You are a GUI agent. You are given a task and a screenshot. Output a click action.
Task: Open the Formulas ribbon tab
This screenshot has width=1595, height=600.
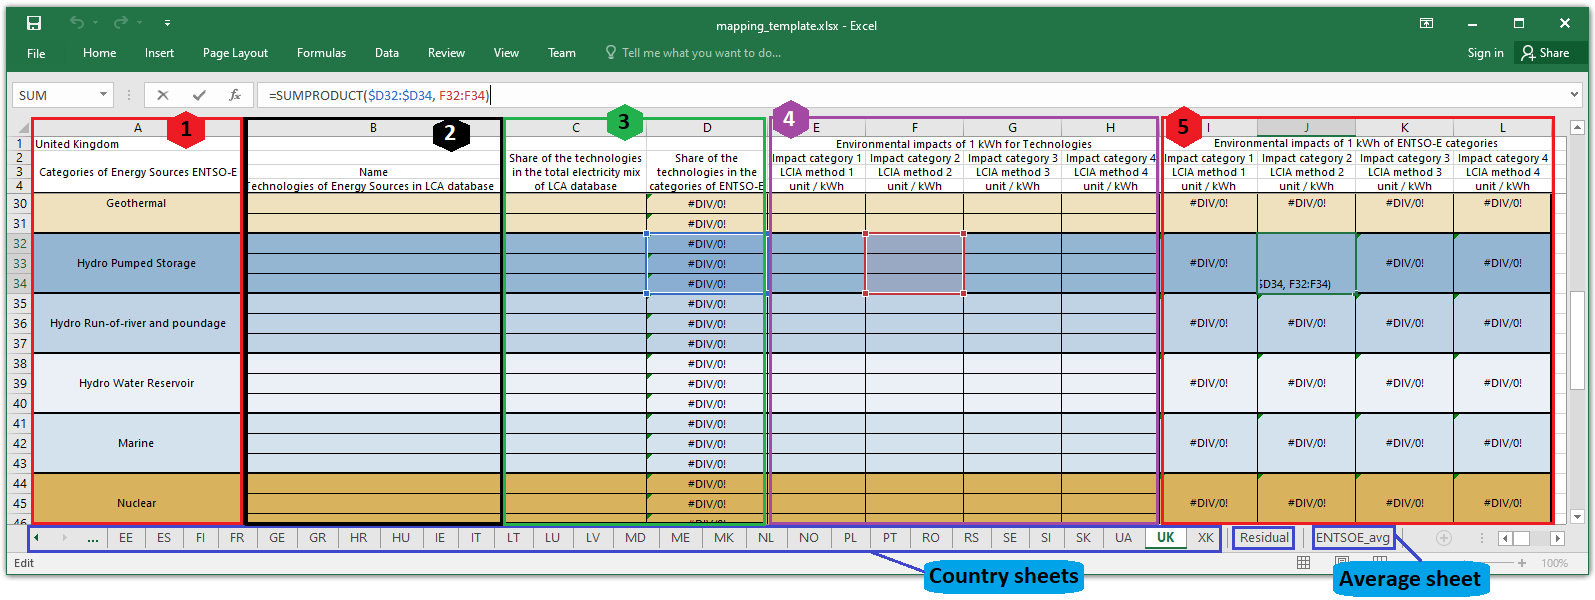tap(321, 53)
